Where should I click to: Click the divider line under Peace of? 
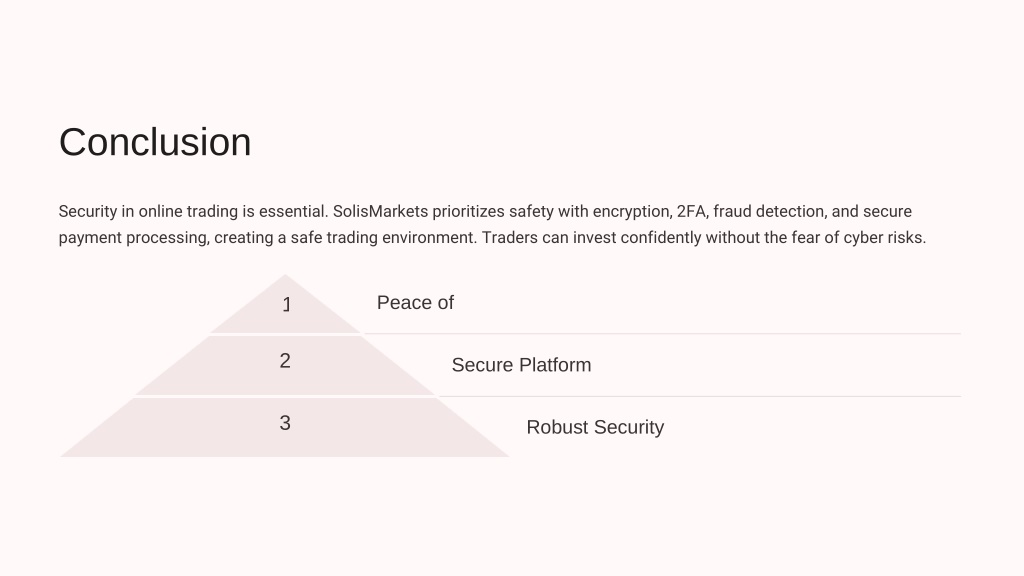[662, 334]
